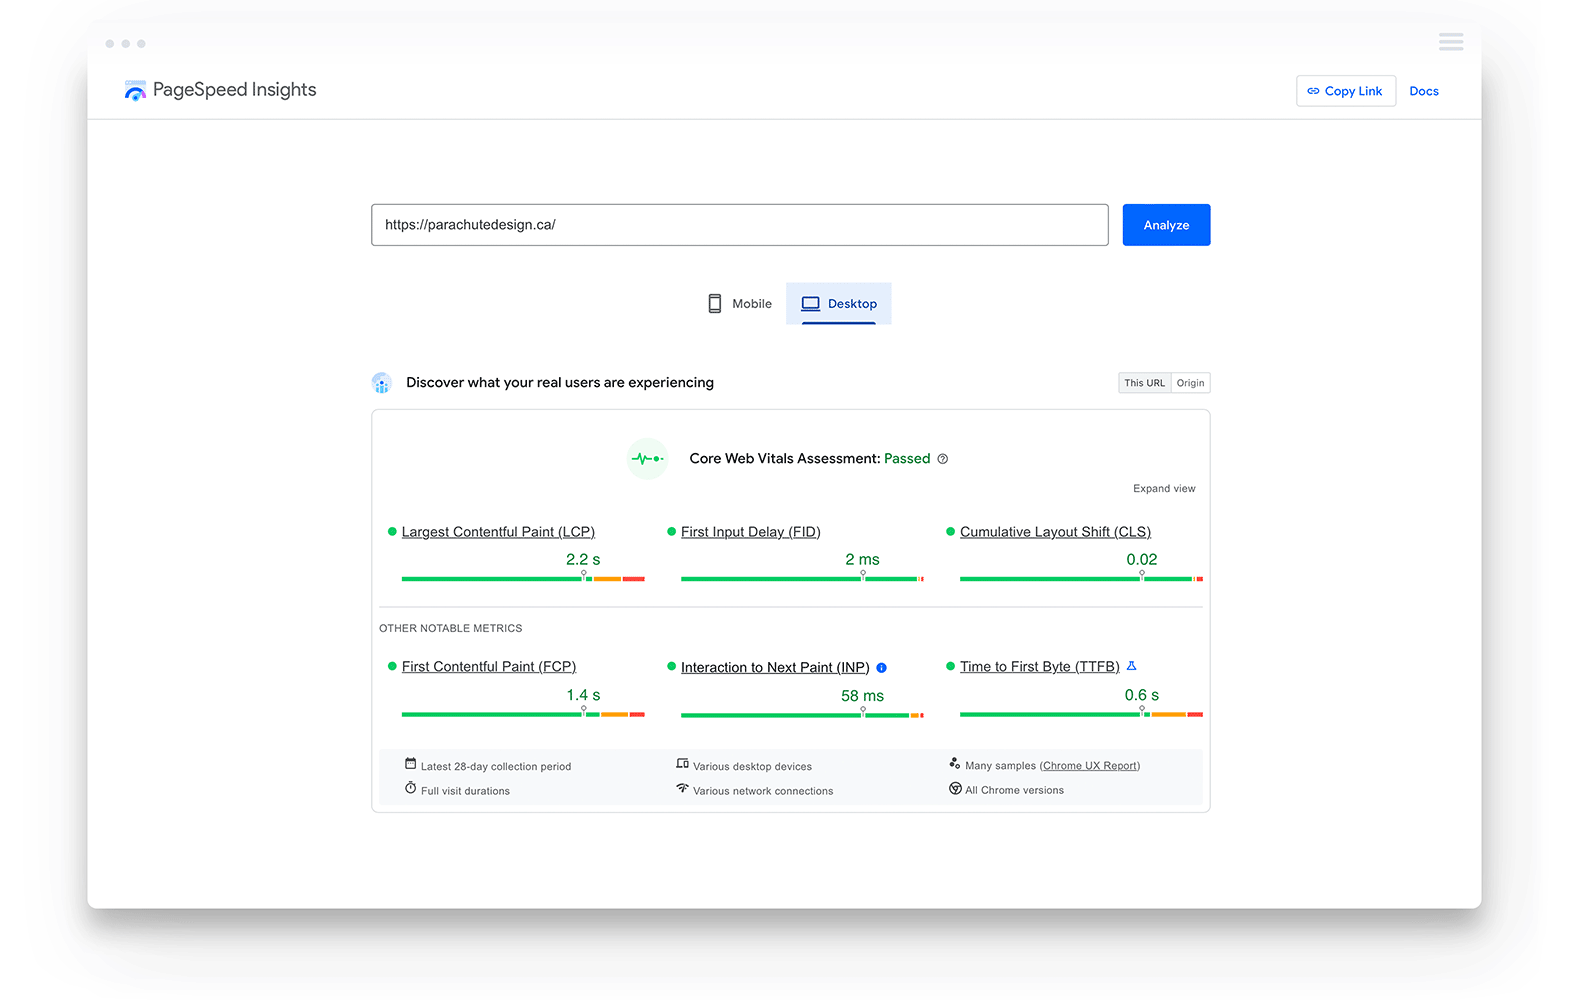
Task: Click the Analyze button
Action: click(1166, 225)
